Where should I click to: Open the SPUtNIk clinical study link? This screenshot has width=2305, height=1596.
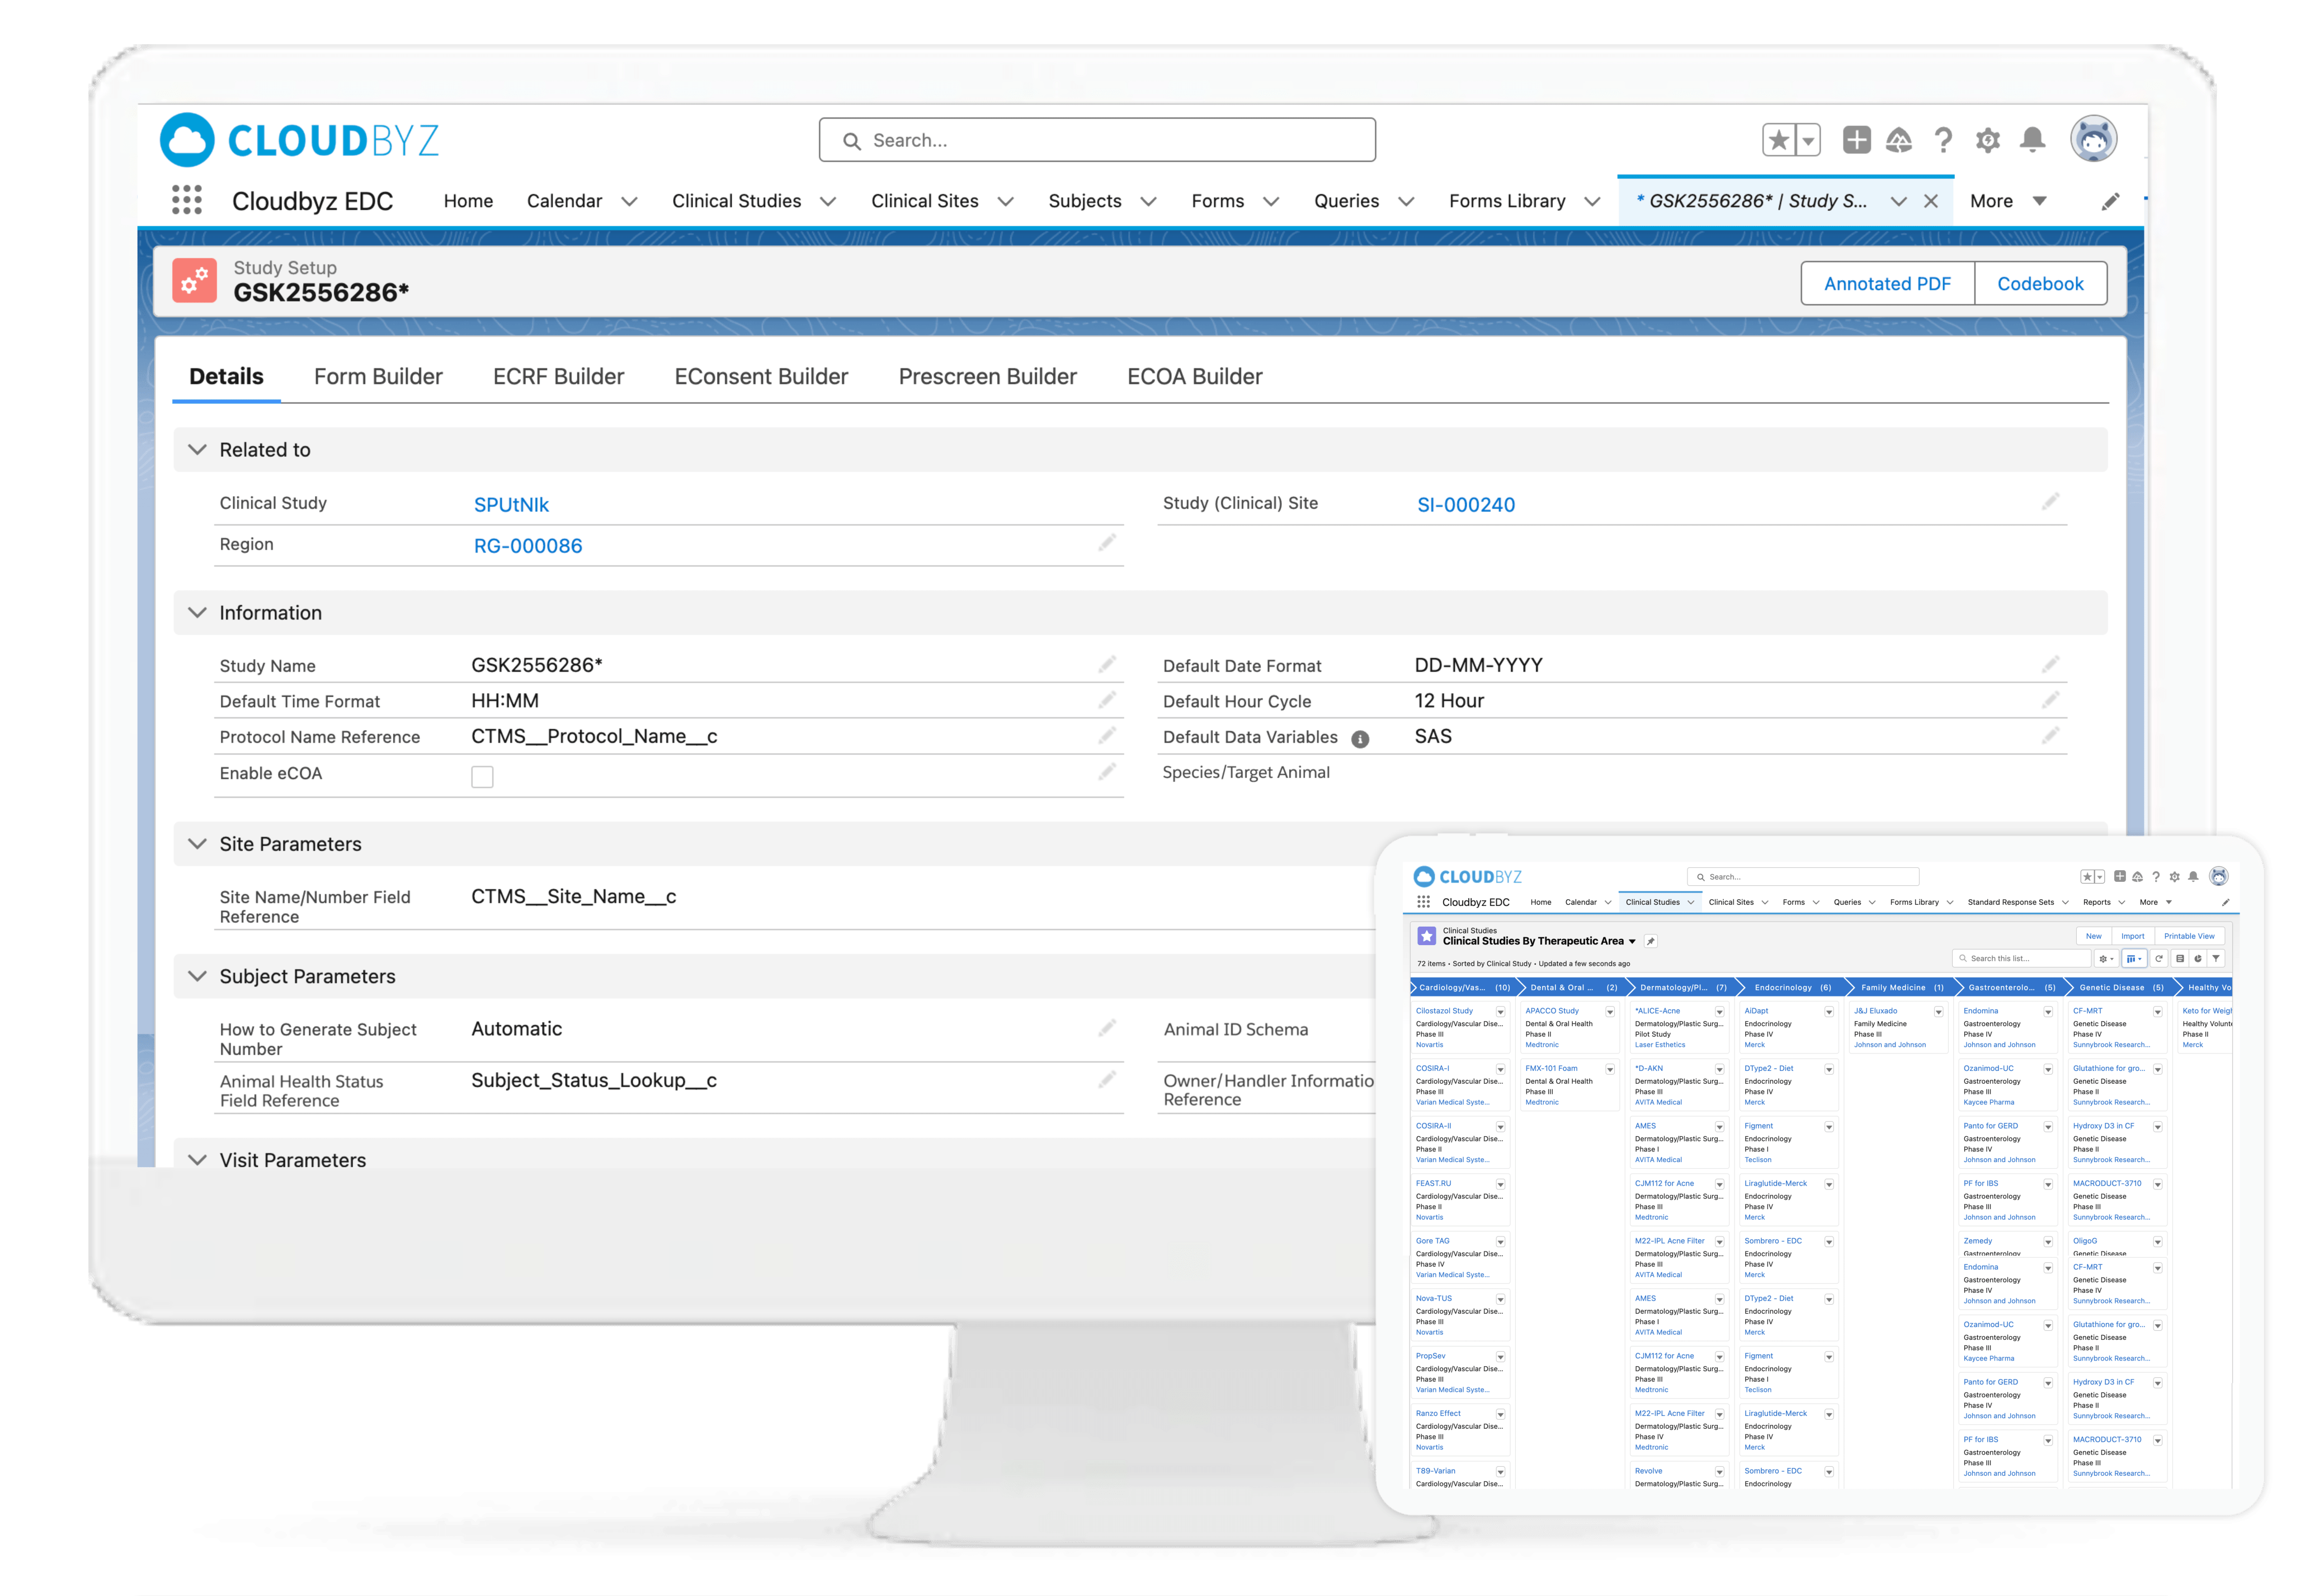(511, 505)
